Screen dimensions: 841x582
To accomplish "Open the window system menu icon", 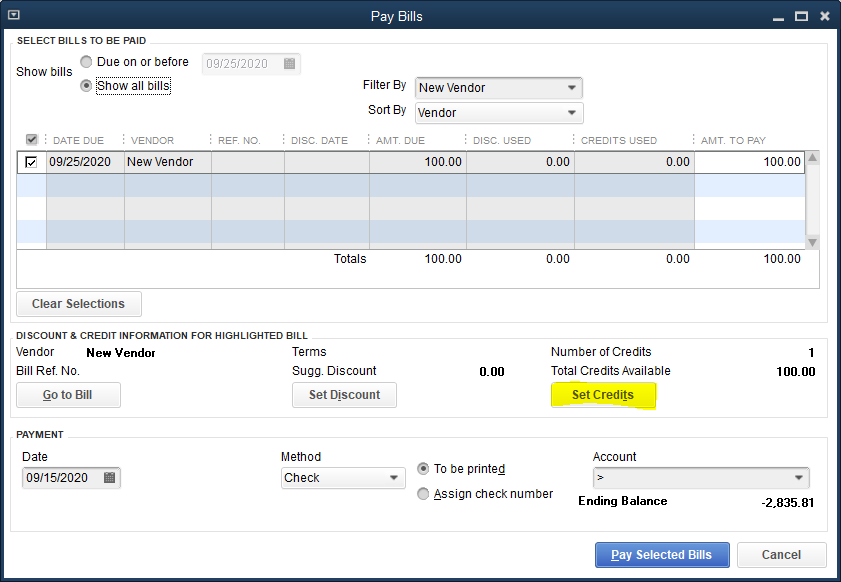I will 12,16.
